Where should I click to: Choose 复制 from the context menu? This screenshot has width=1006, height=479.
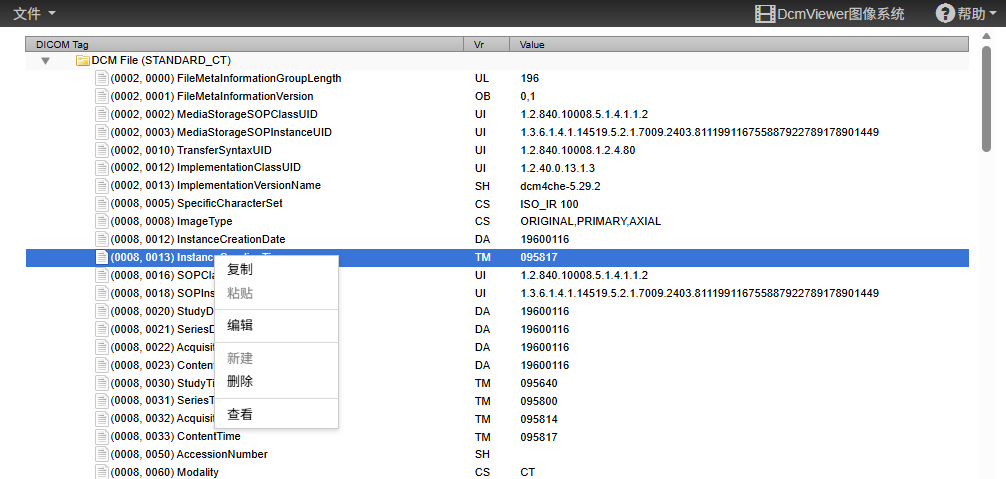coord(240,270)
